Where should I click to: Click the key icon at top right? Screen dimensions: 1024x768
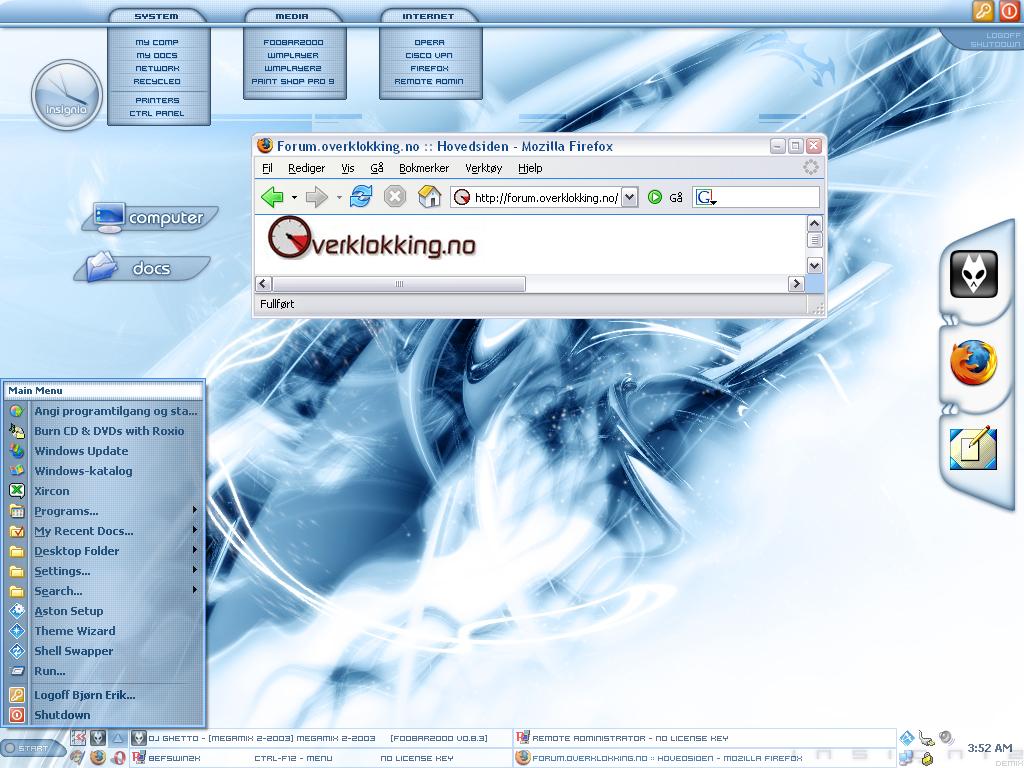click(x=983, y=10)
